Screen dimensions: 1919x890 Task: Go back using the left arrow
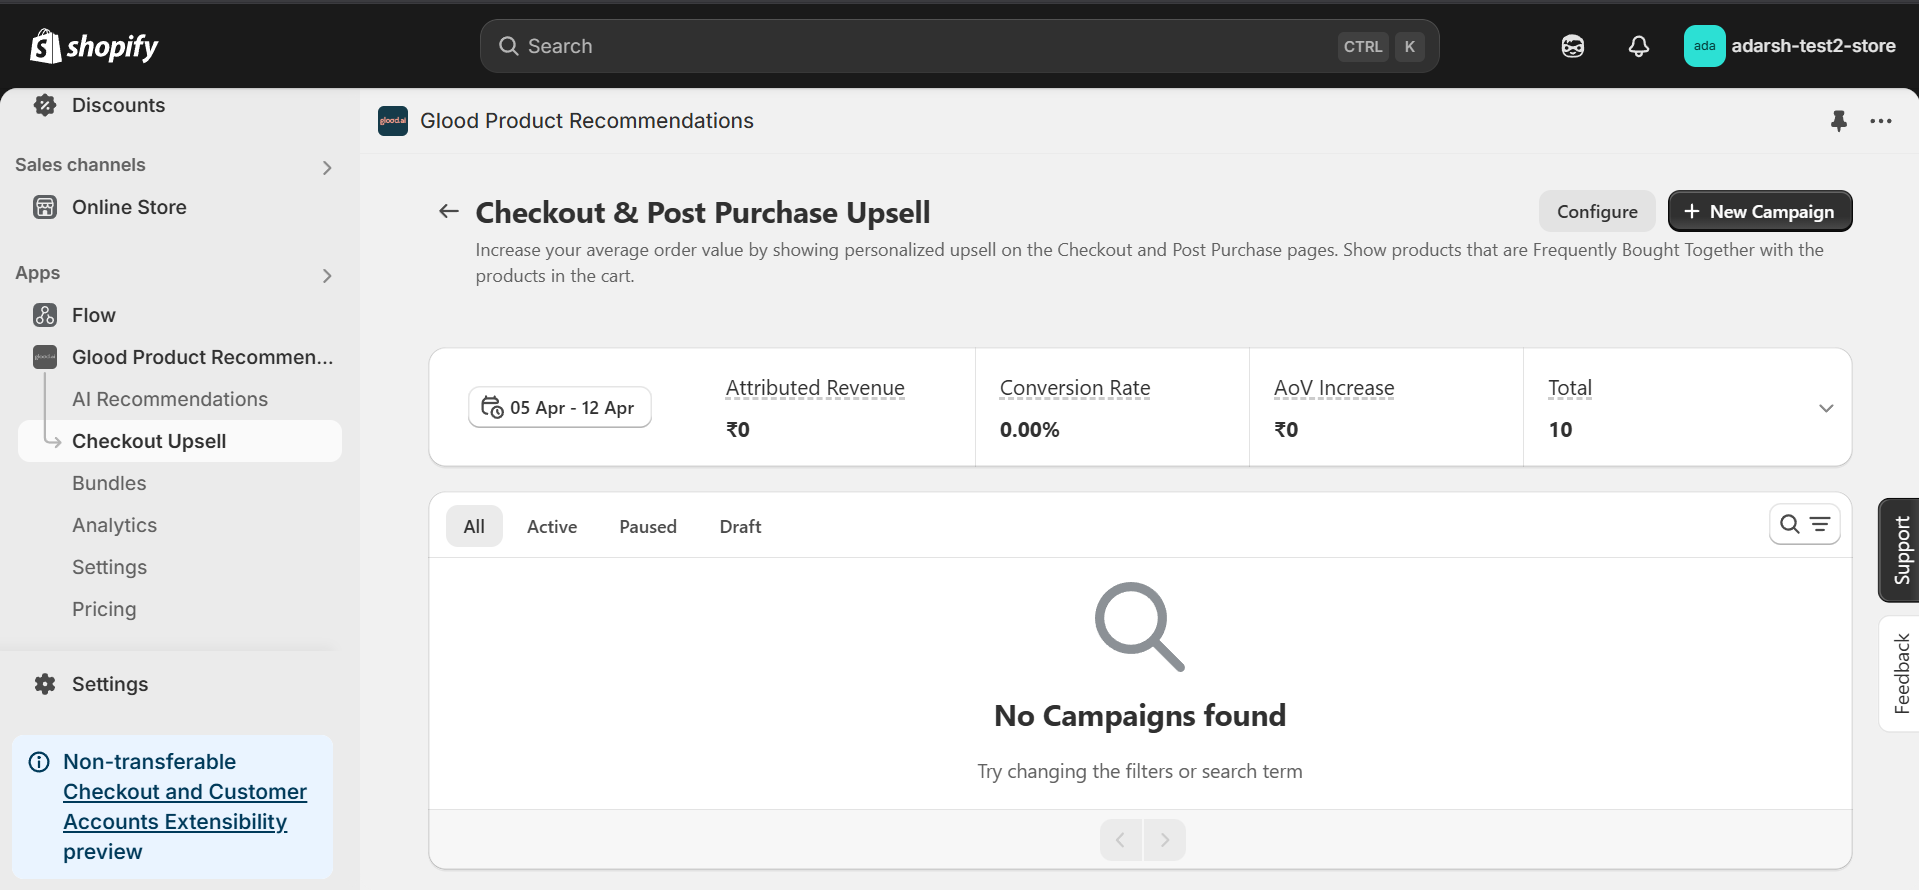click(449, 211)
